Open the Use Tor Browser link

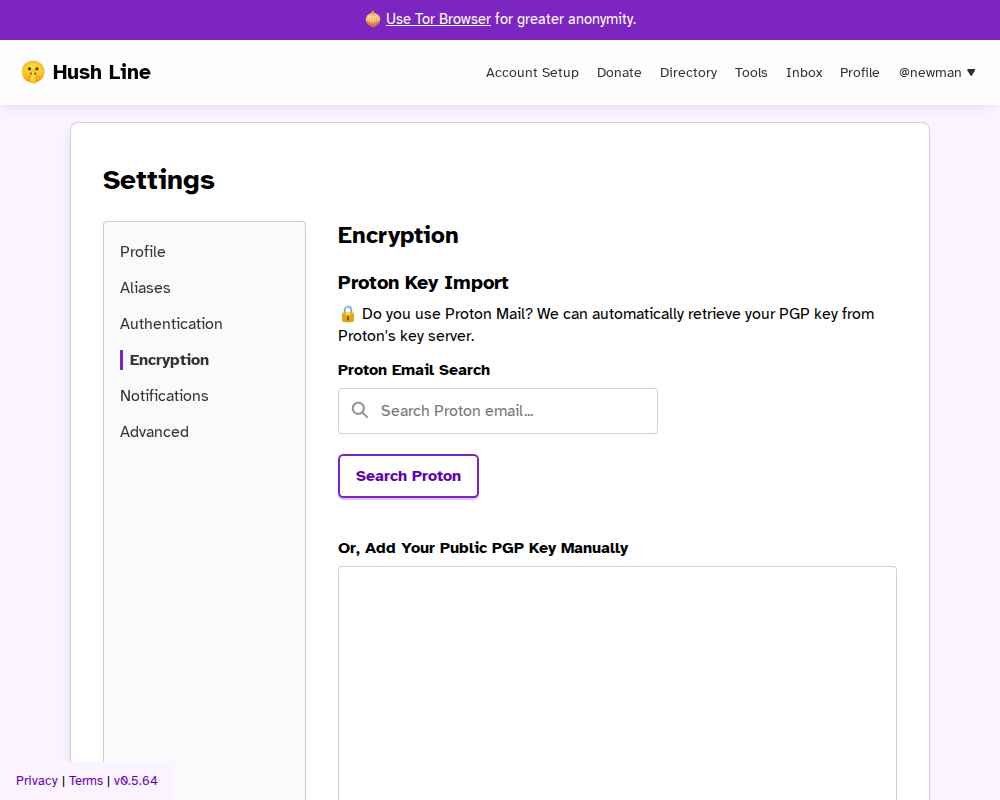[x=437, y=19]
